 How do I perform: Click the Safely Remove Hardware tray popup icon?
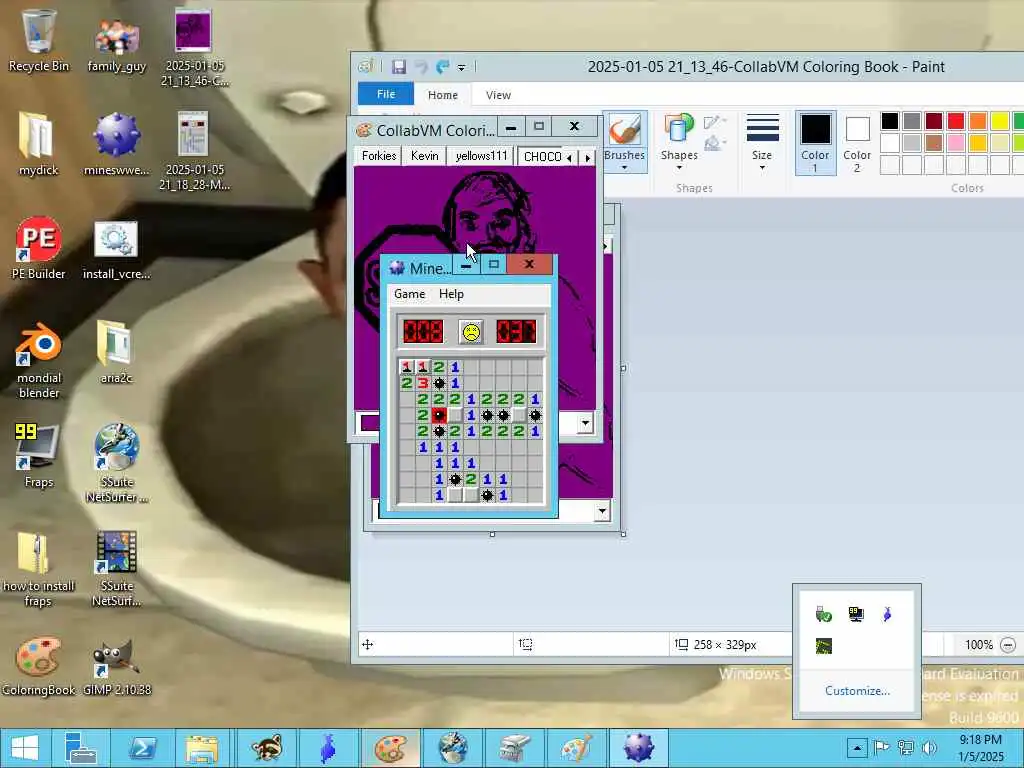(824, 614)
